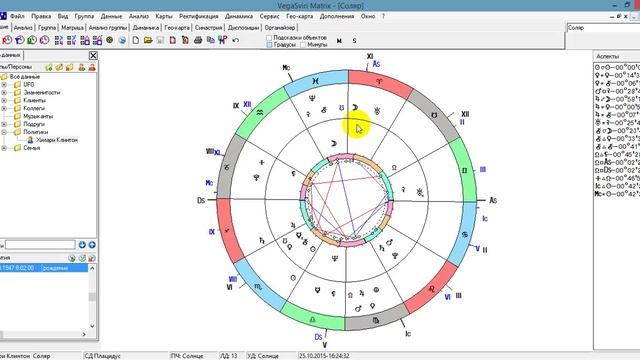Click the red clock chart icon in toolbar
The width and height of the screenshot is (640, 360).
click(x=7, y=40)
